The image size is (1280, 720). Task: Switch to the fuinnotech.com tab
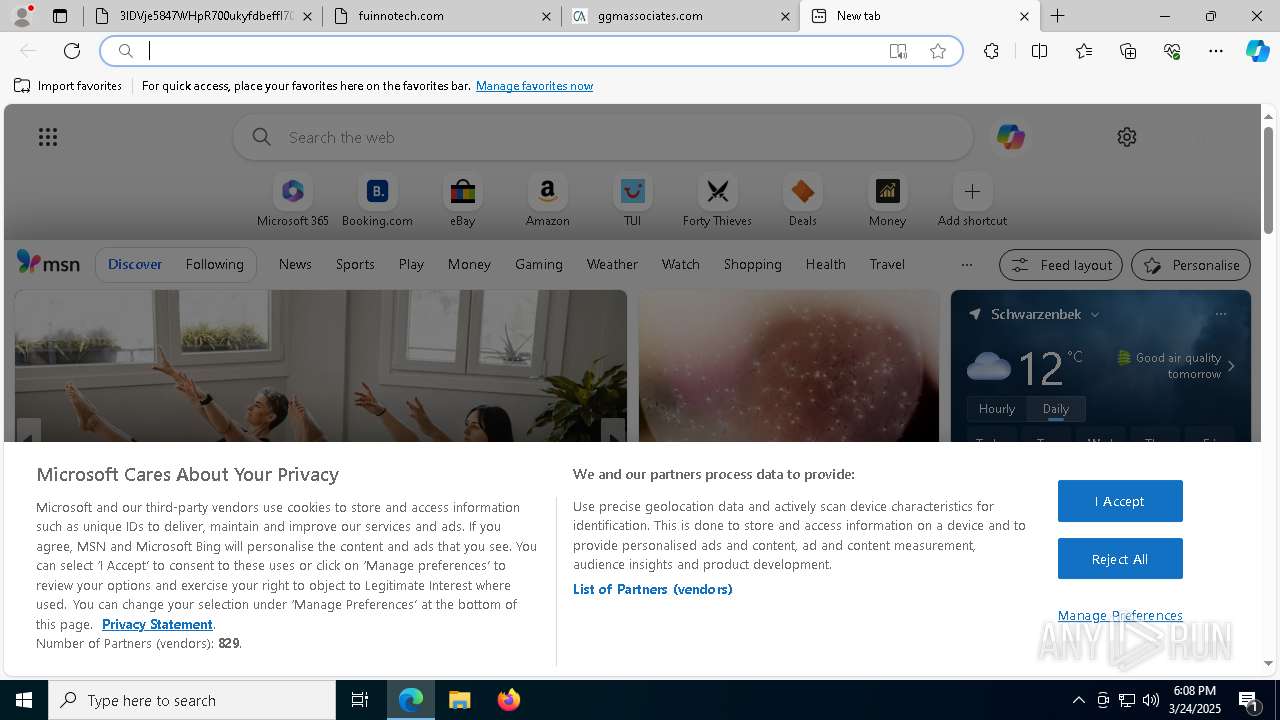[441, 16]
